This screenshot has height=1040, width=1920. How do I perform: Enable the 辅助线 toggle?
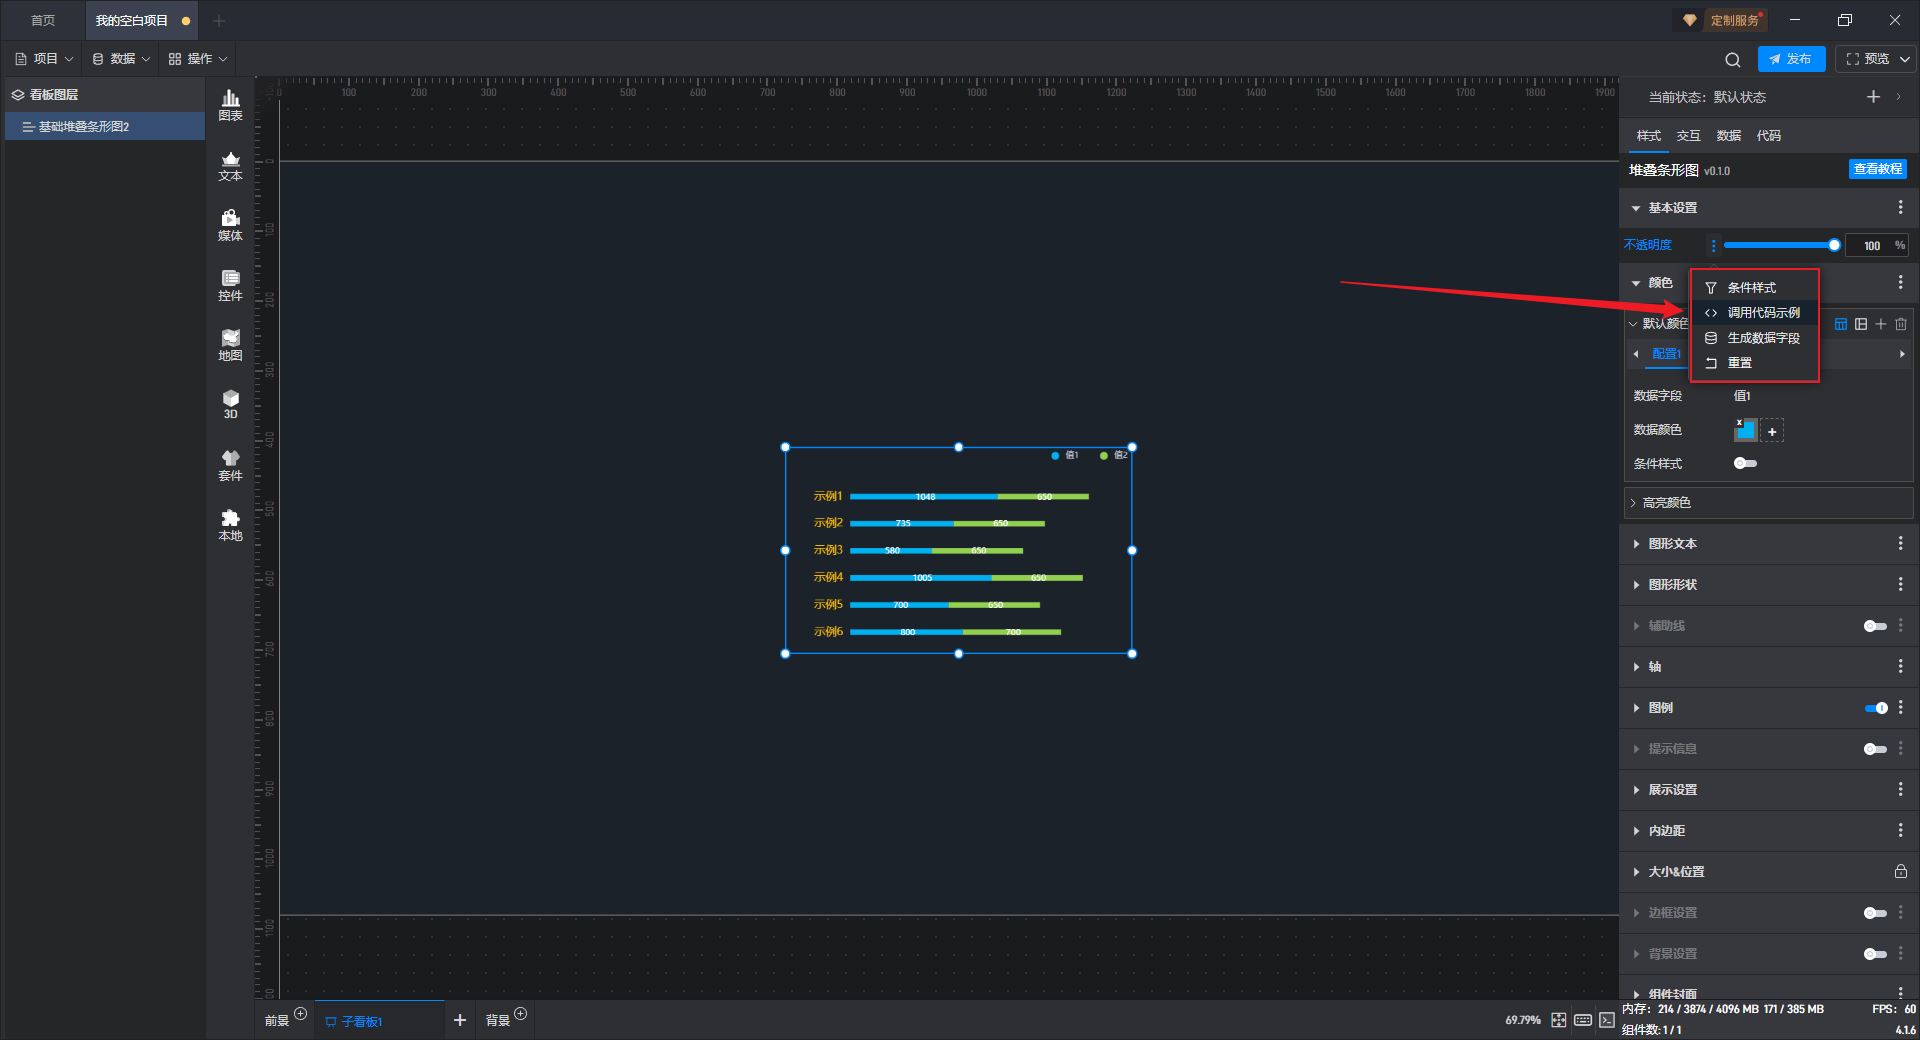1875,626
